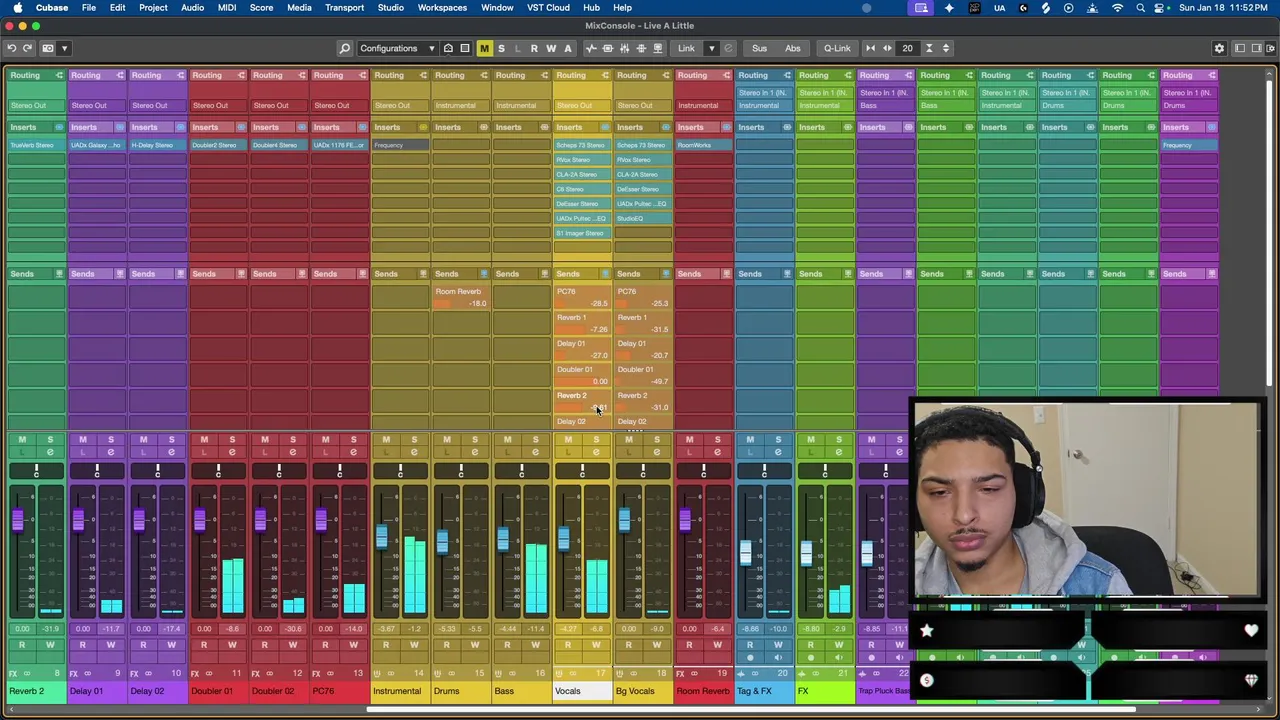Open the VST Cloud menu
This screenshot has height=720, width=1280.
(x=548, y=8)
